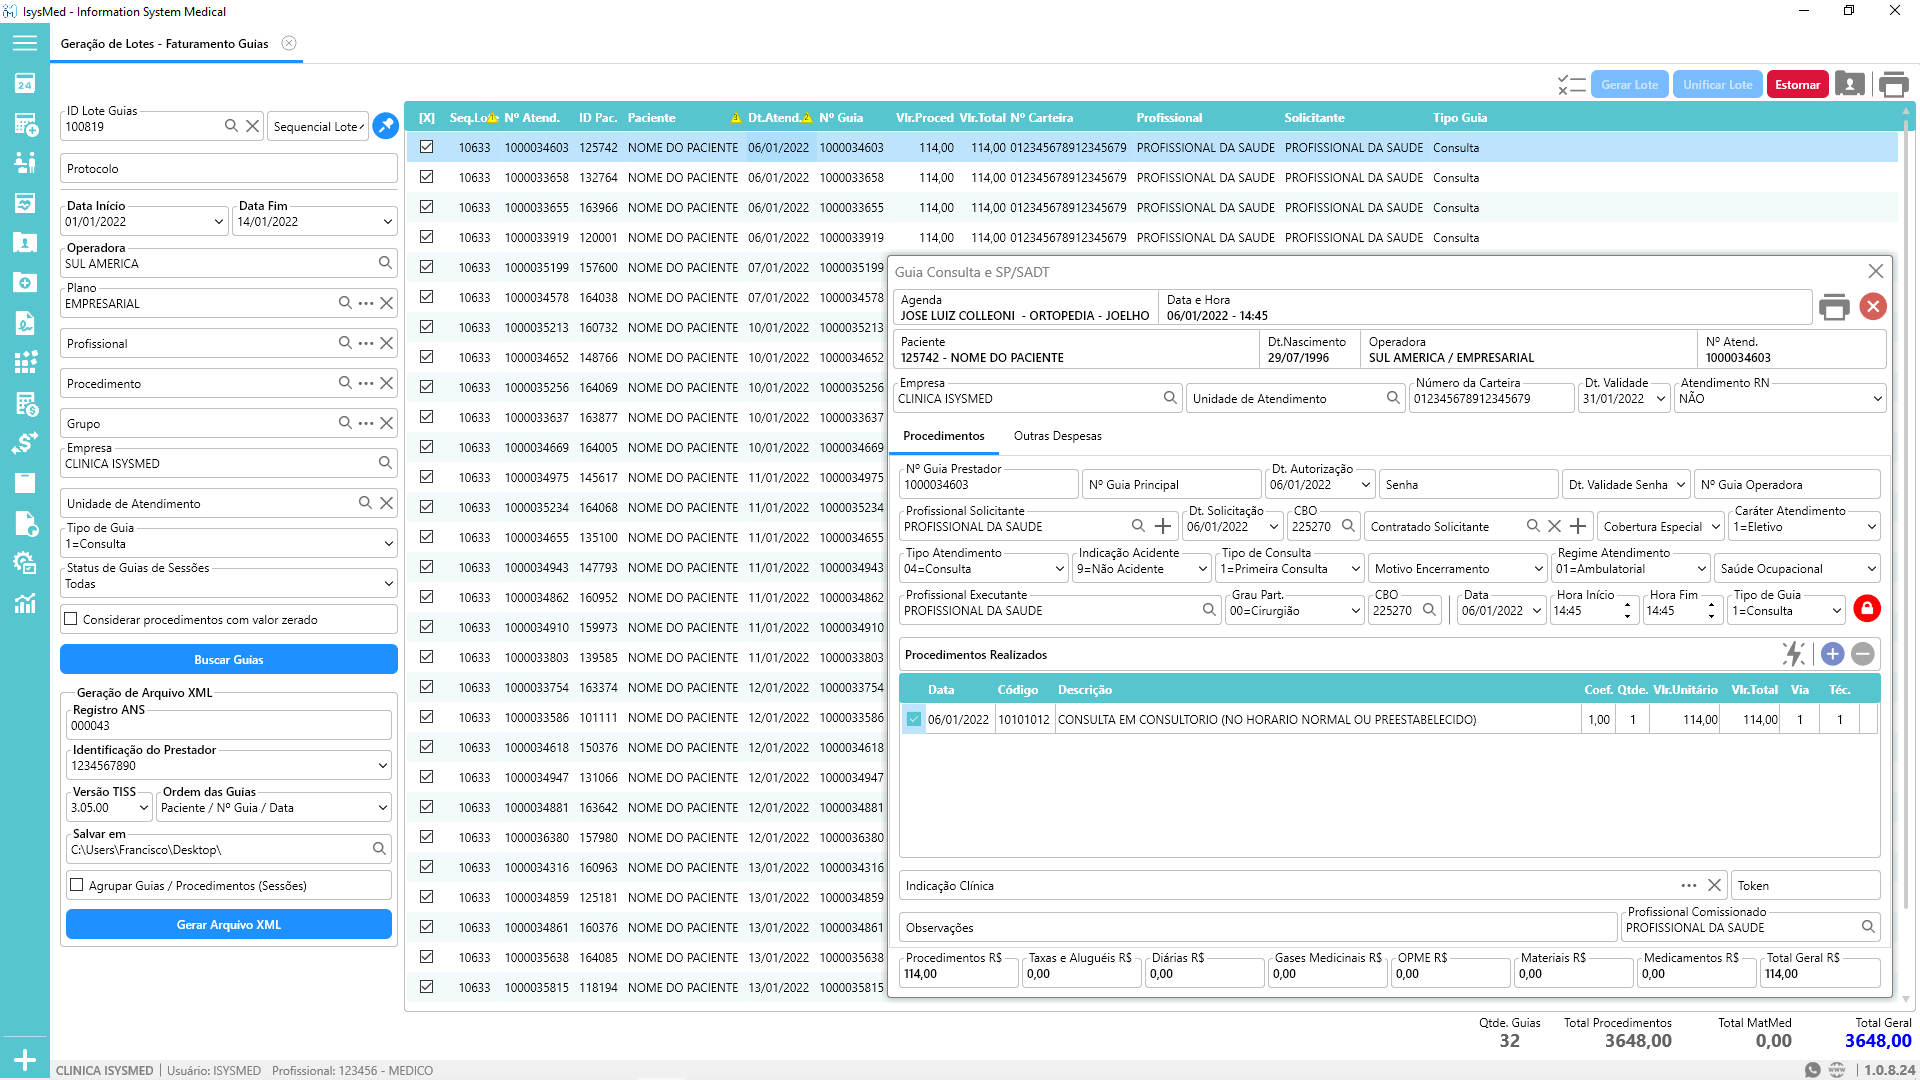1920x1080 pixels.
Task: Click the Gerar Arquivo XML button
Action: coord(229,925)
